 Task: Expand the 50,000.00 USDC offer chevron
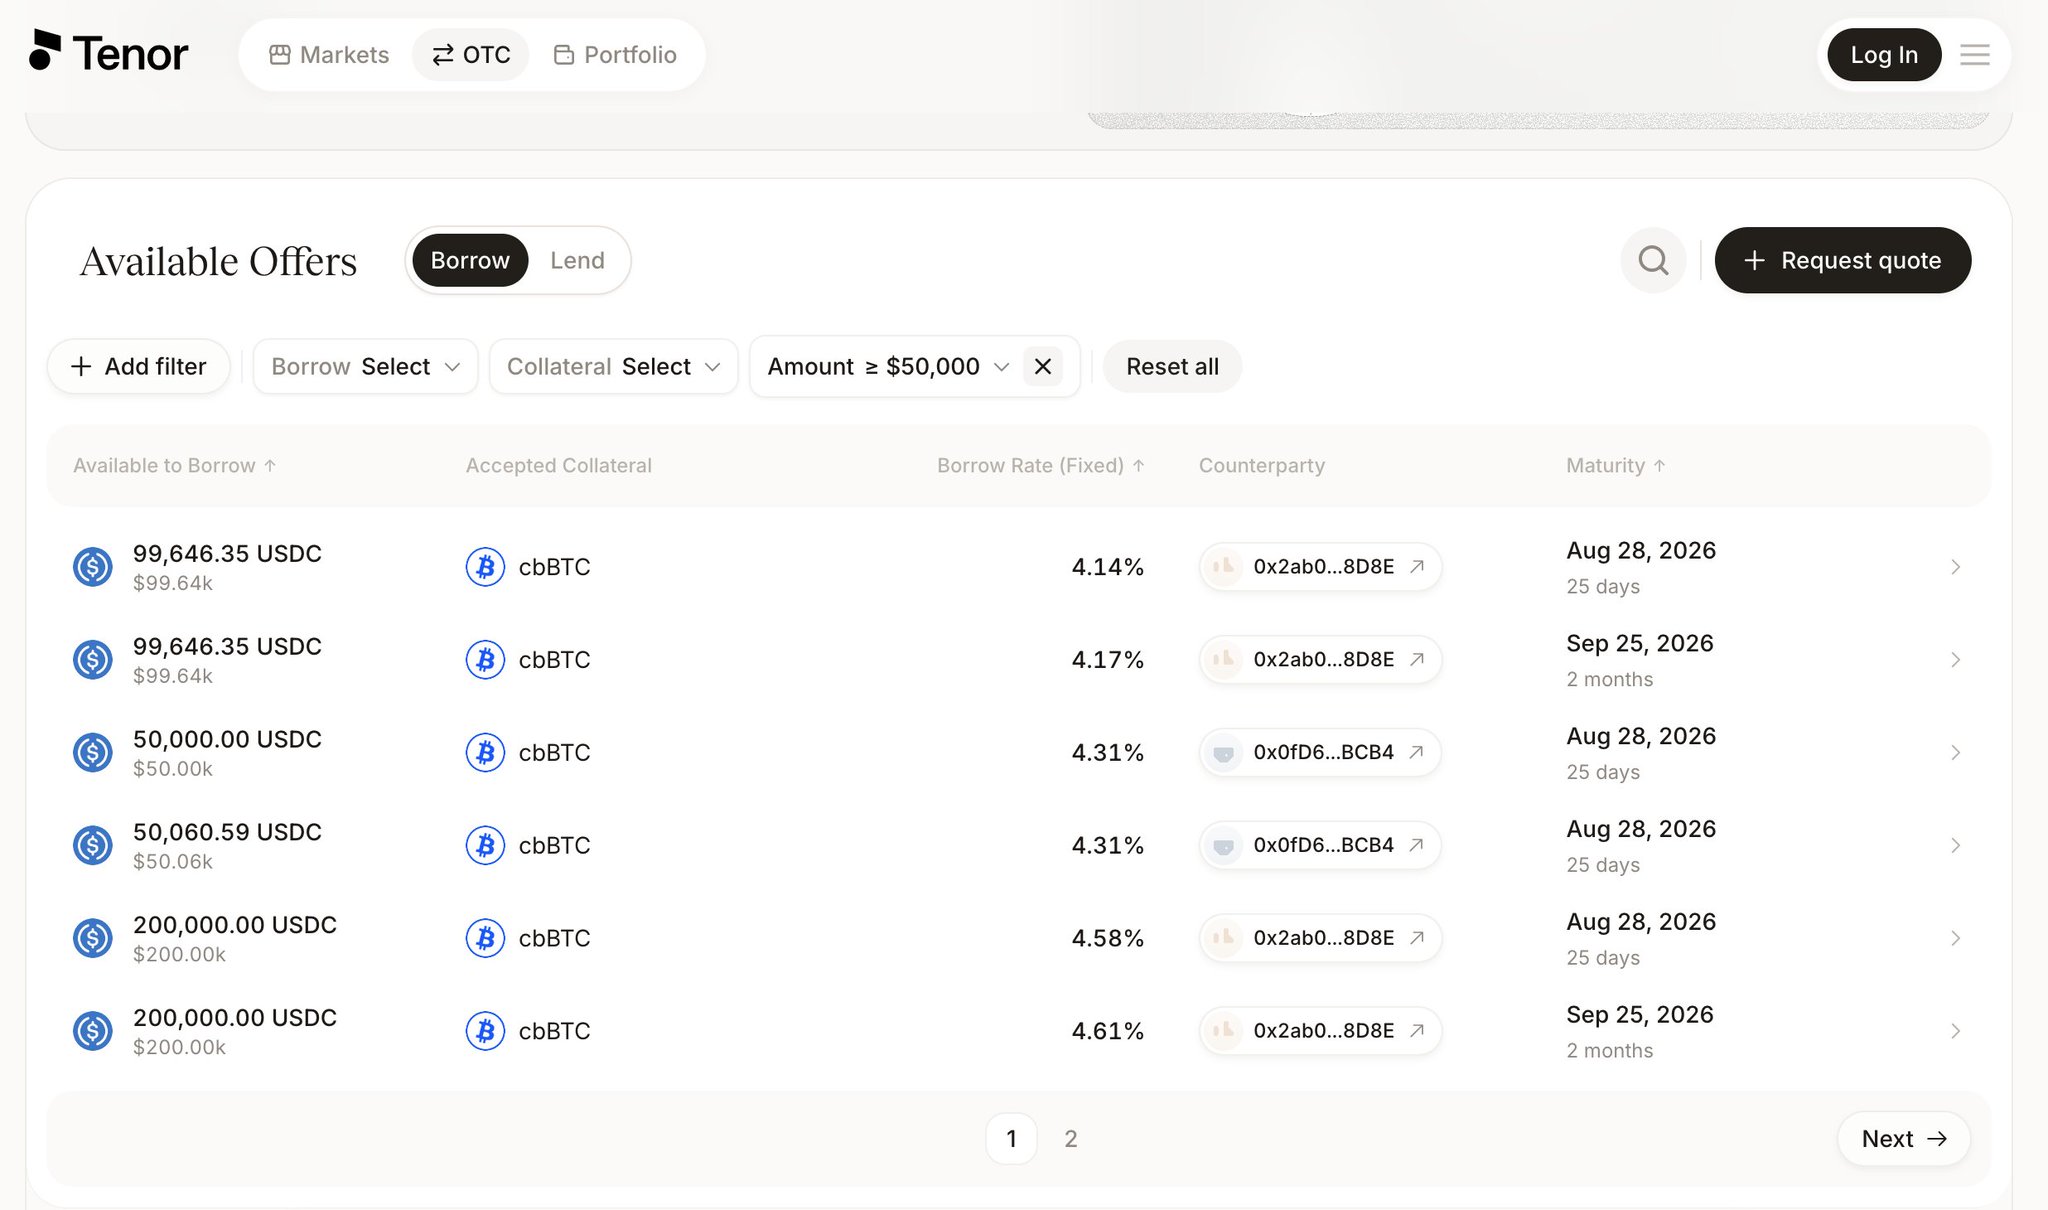click(x=1955, y=753)
